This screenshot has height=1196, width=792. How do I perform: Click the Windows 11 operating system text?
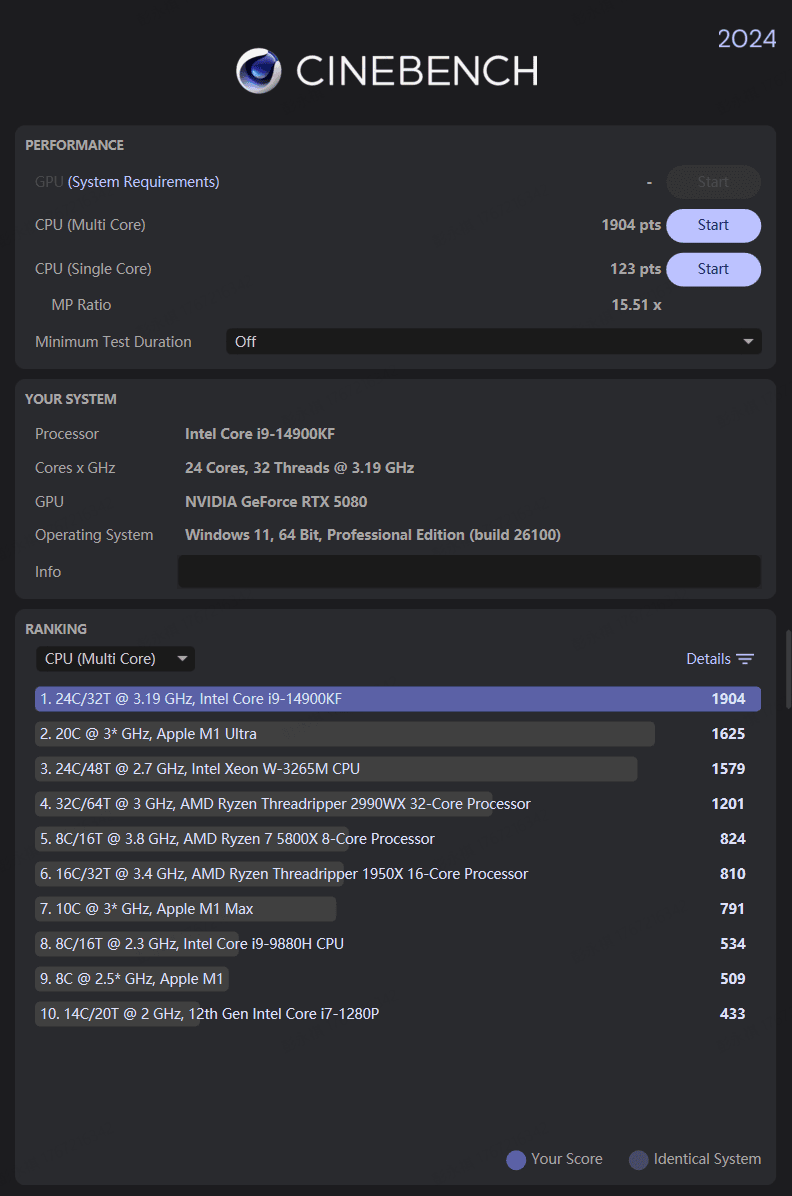pos(372,535)
